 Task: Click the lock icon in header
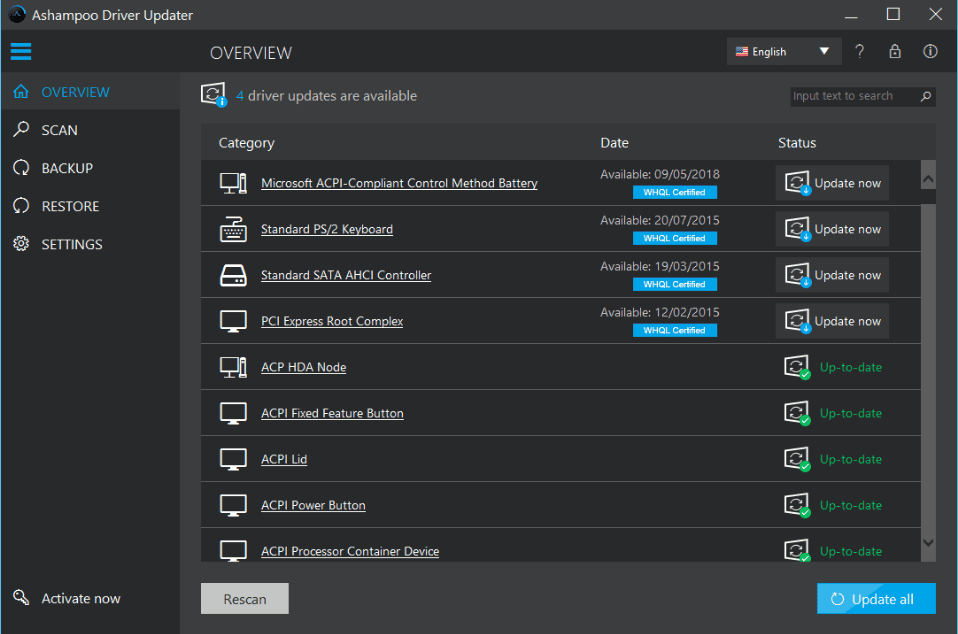click(895, 51)
